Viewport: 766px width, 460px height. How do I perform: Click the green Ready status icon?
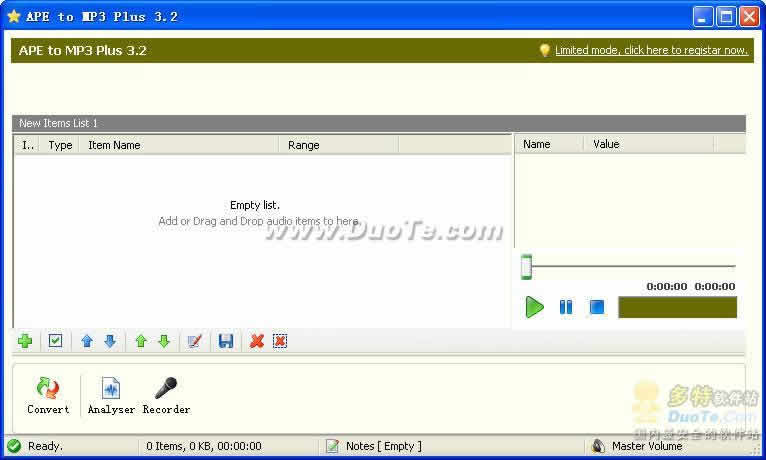[14, 446]
